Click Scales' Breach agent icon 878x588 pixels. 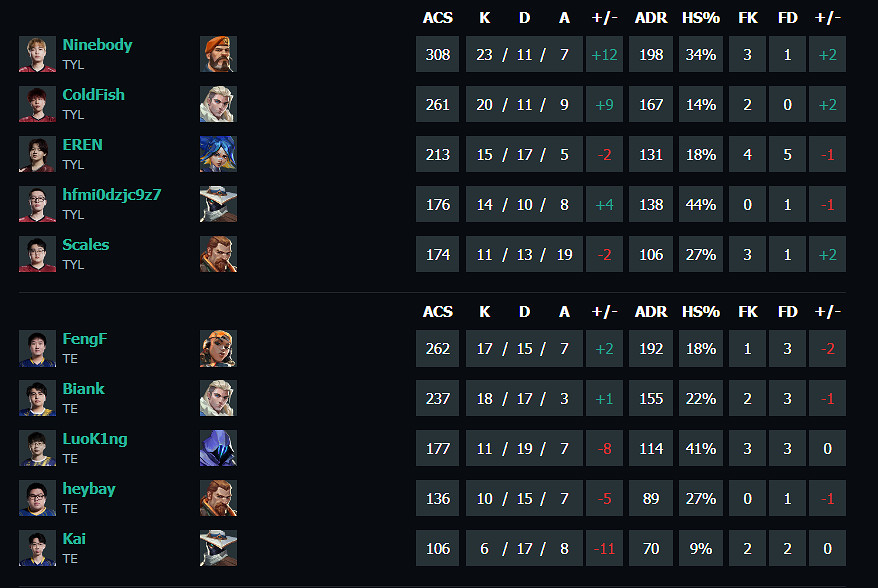pos(218,254)
